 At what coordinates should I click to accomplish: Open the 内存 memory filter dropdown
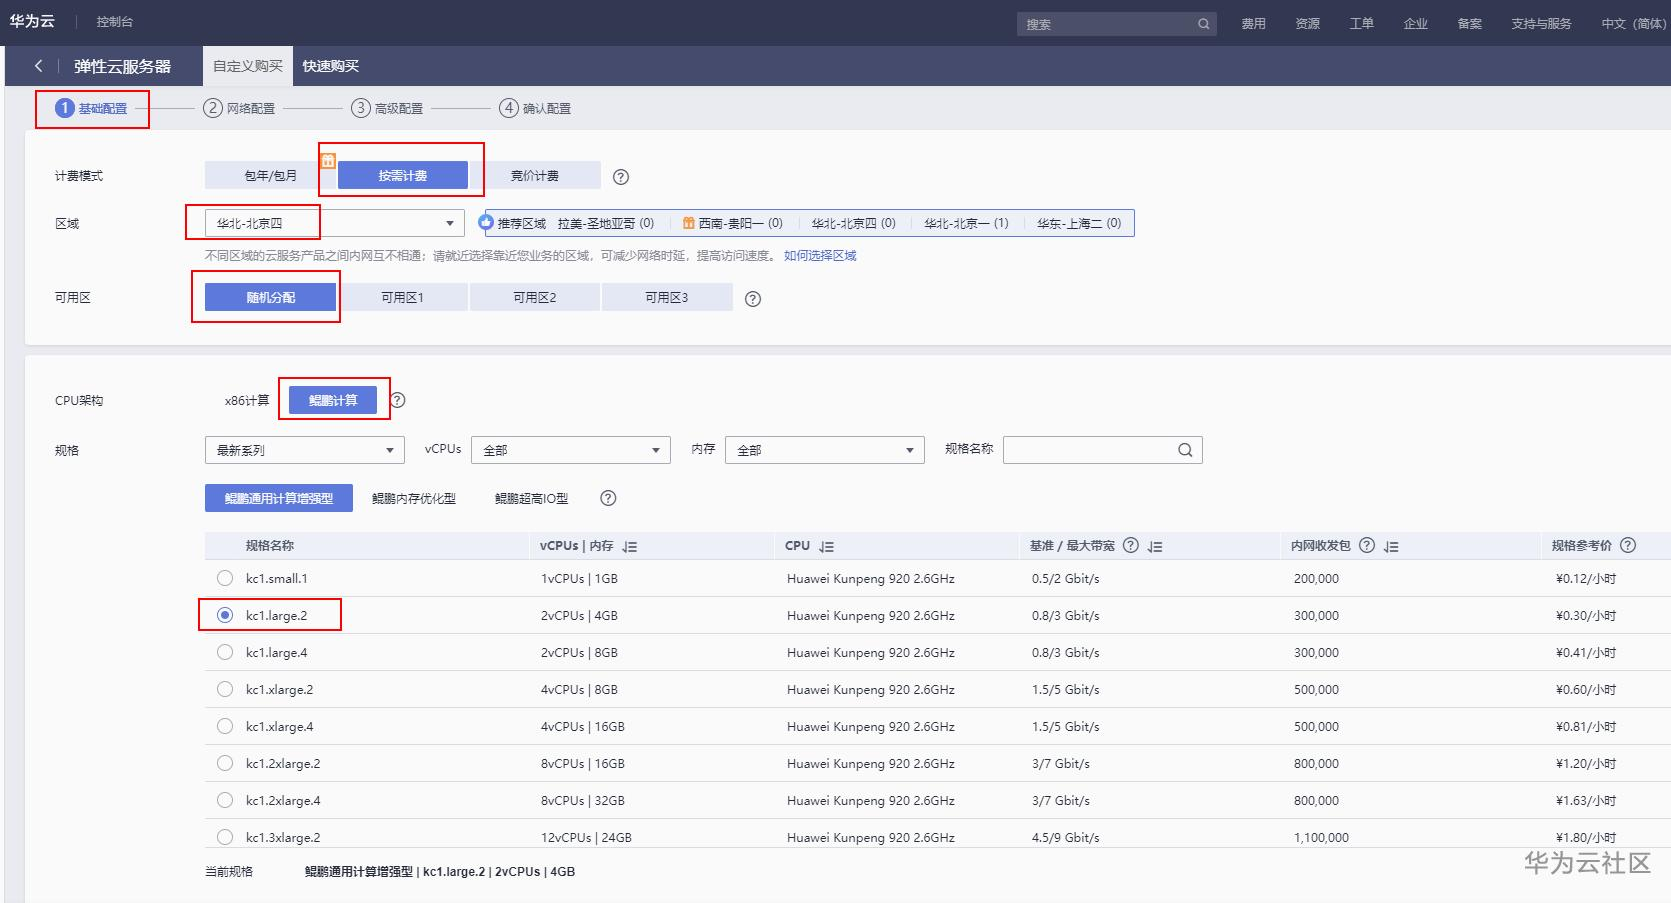pyautogui.click(x=825, y=450)
